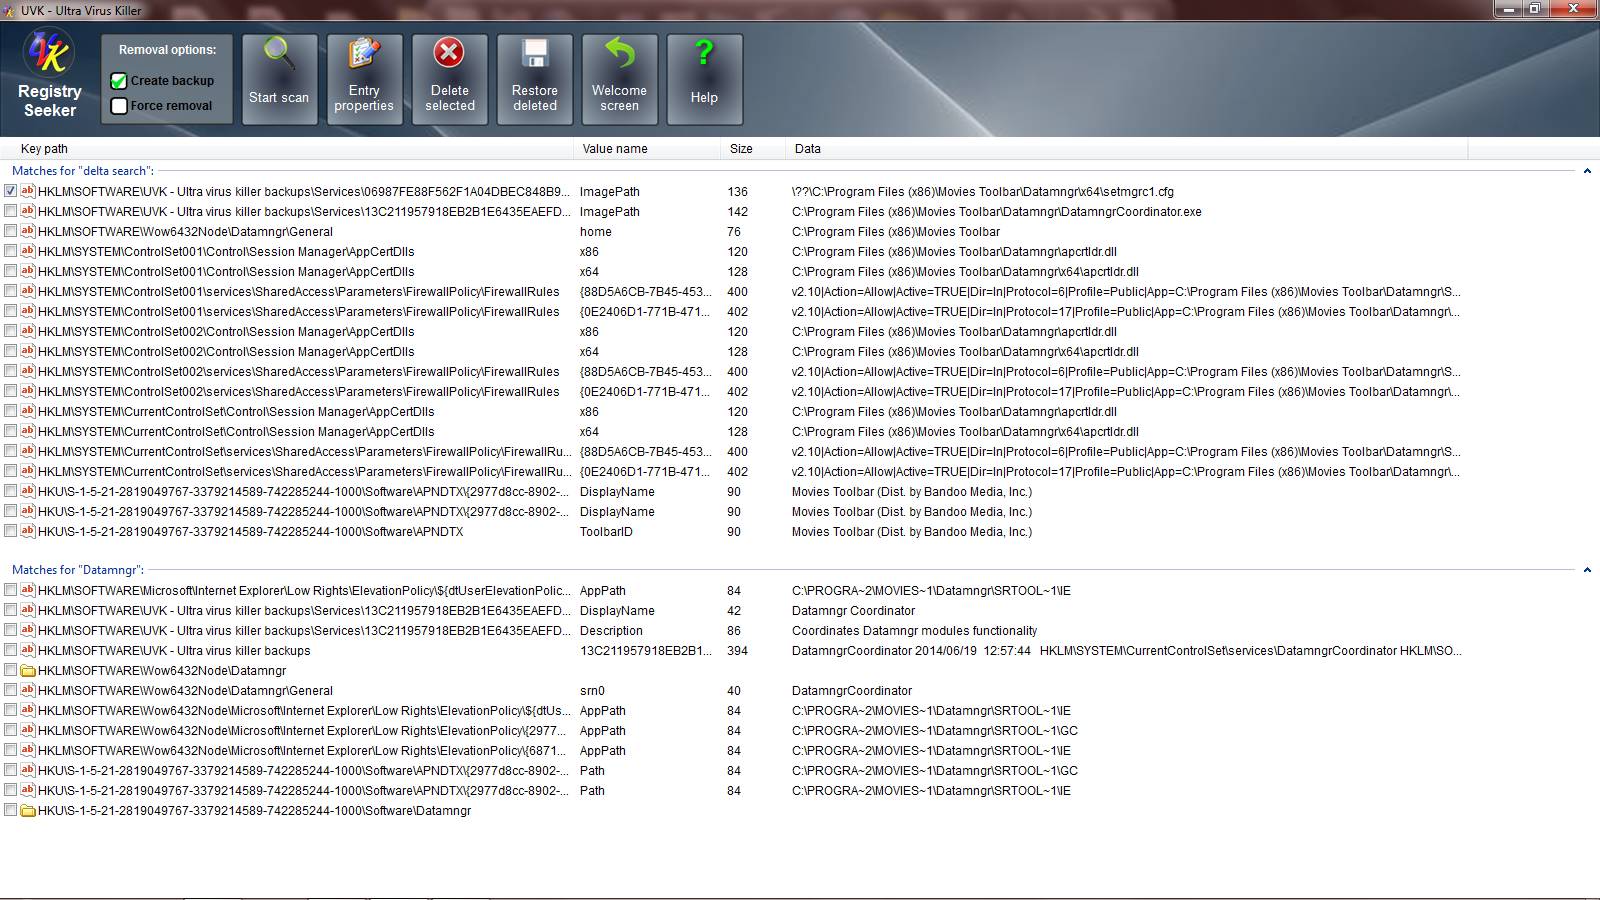Screen dimensions: 1600x900
Task: Select the size value 136
Action: click(737, 191)
